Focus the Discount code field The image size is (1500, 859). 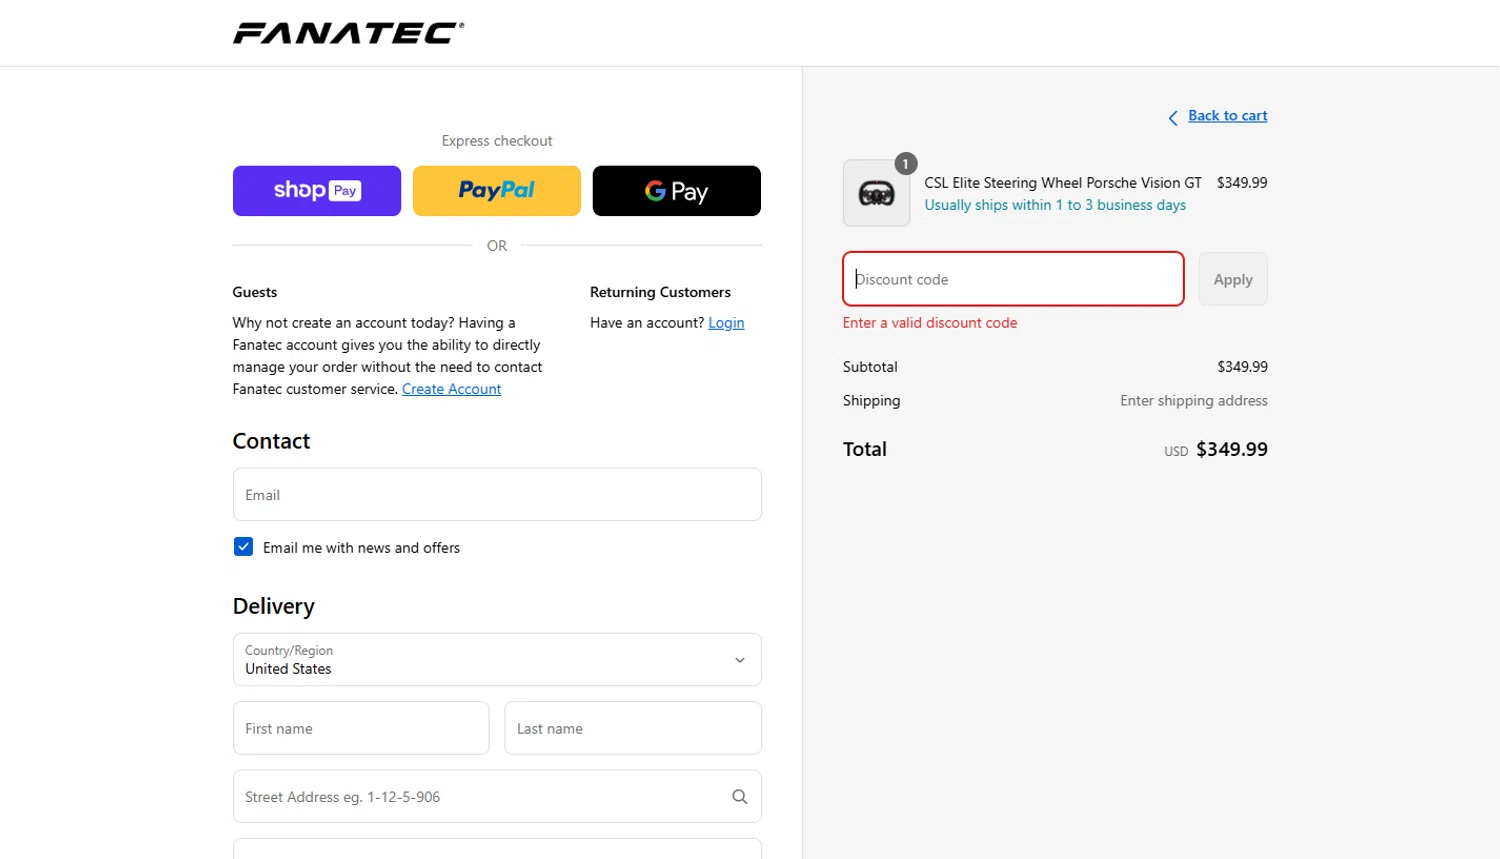tap(1013, 279)
